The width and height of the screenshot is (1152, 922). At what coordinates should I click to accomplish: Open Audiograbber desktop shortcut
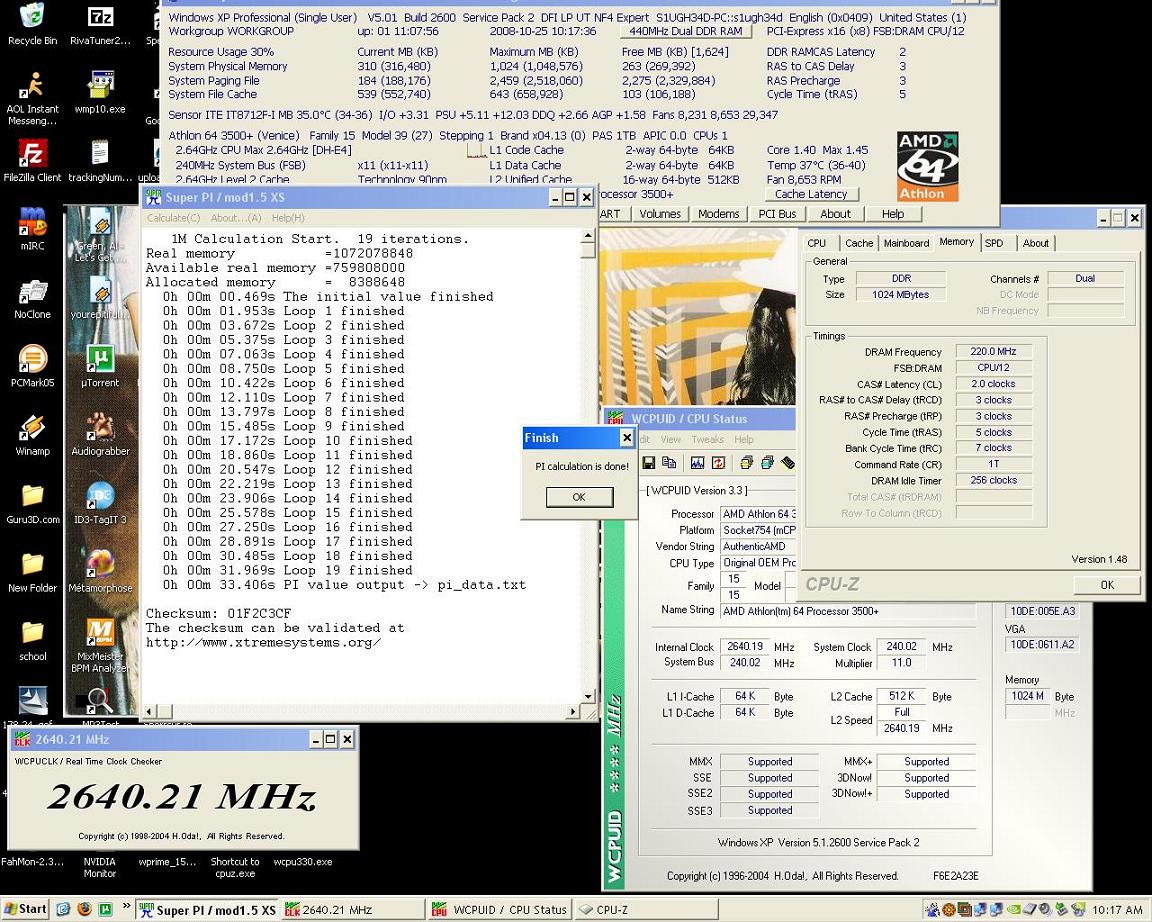pyautogui.click(x=100, y=433)
